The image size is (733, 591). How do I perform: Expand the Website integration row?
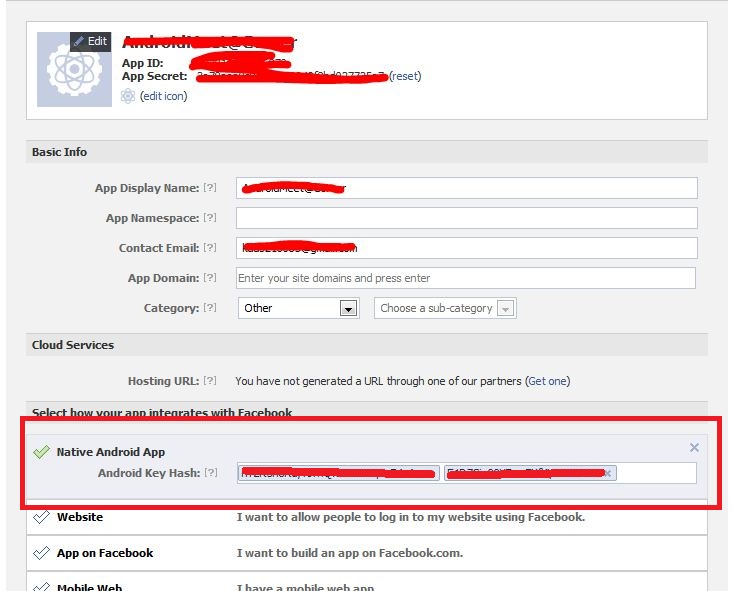pyautogui.click(x=367, y=517)
